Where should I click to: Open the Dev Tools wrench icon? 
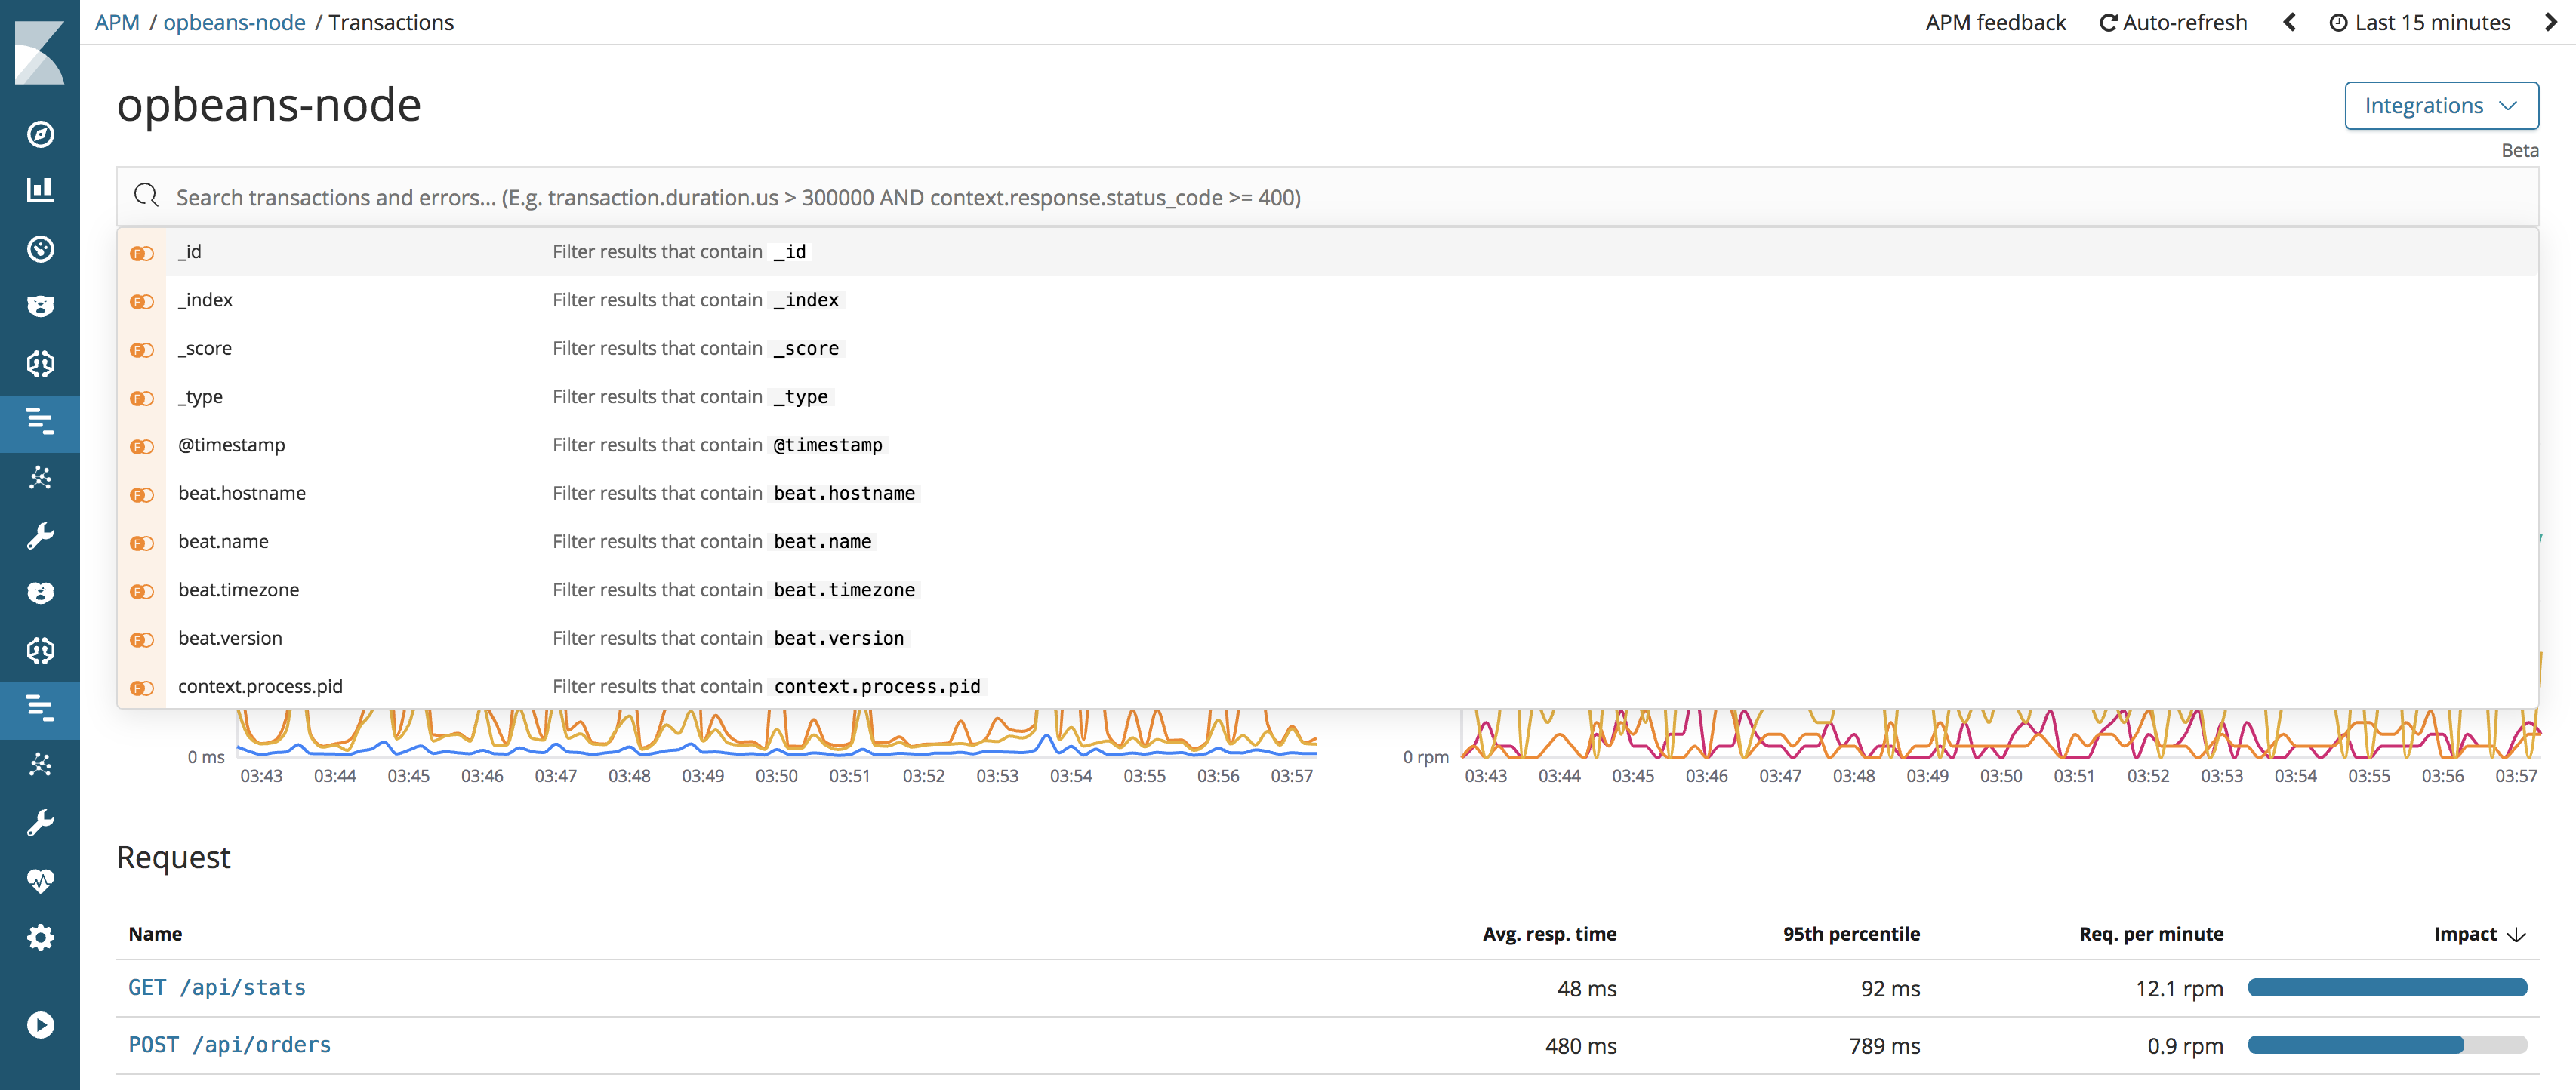[40, 821]
